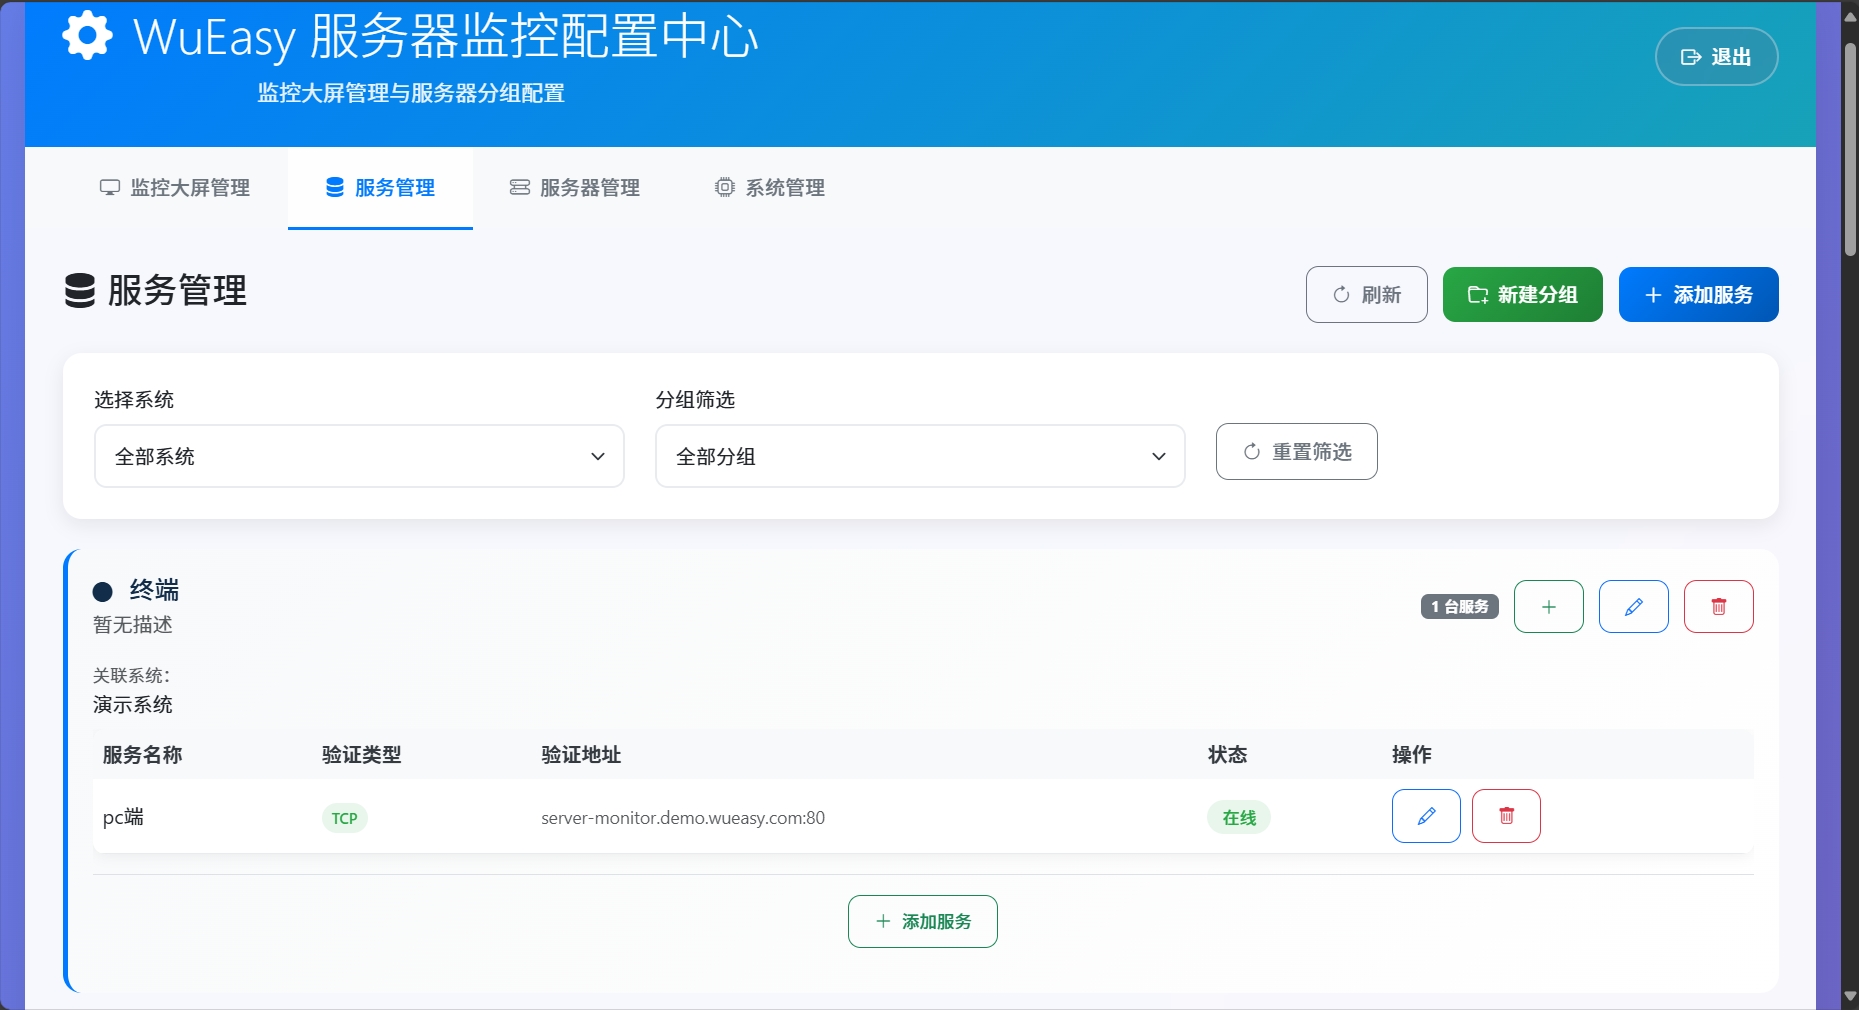Delete the 终端 group with trash icon

click(1718, 607)
